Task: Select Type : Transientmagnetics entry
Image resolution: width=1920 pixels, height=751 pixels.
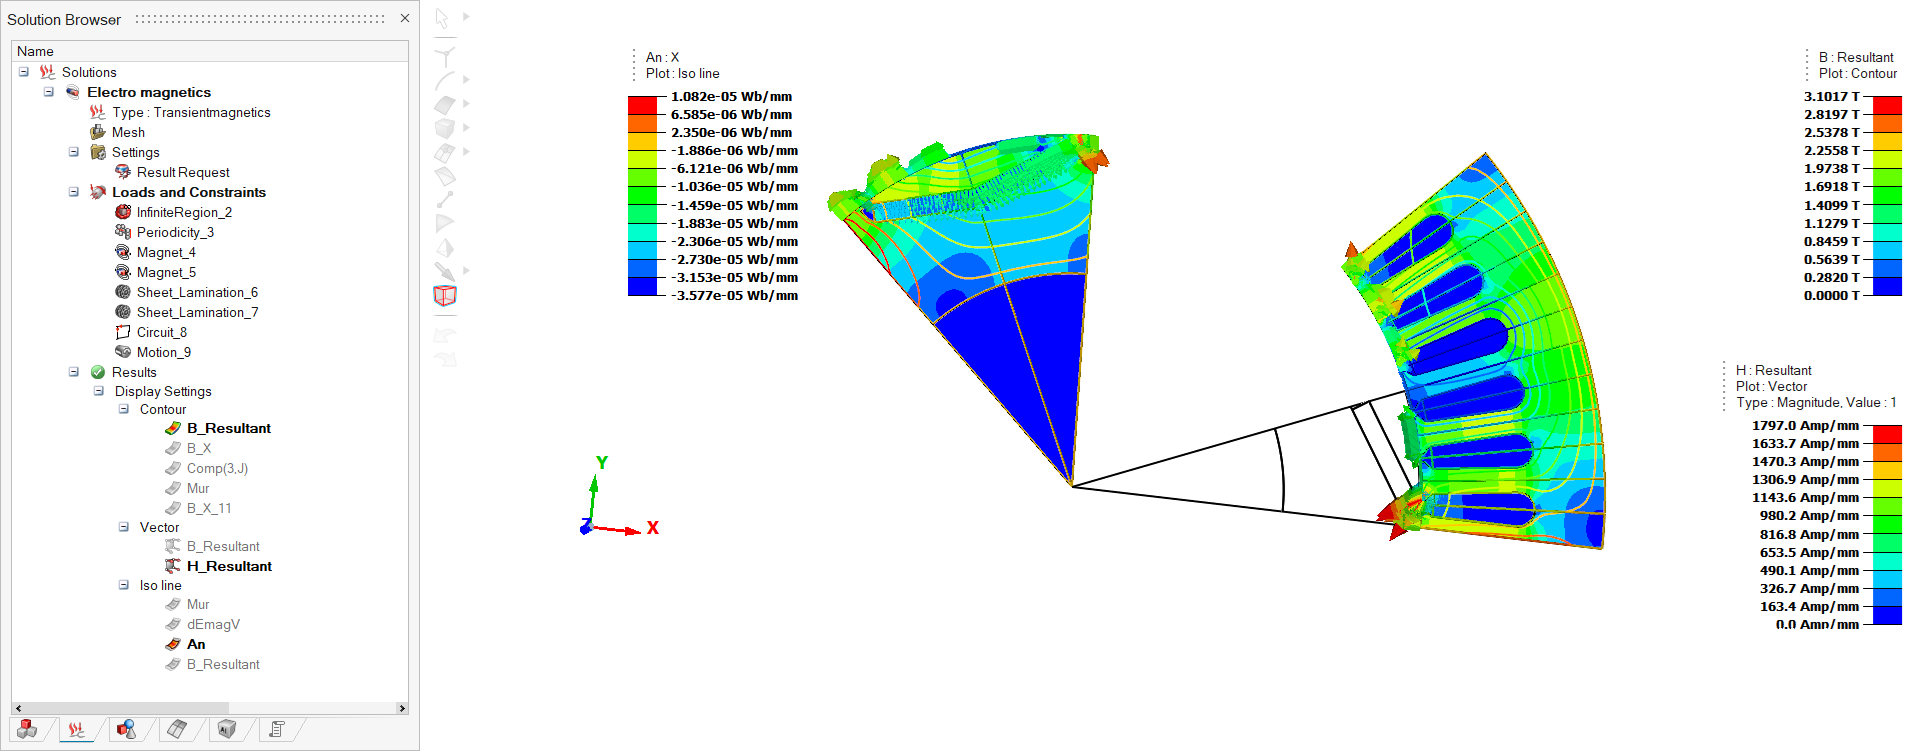Action: 191,112
